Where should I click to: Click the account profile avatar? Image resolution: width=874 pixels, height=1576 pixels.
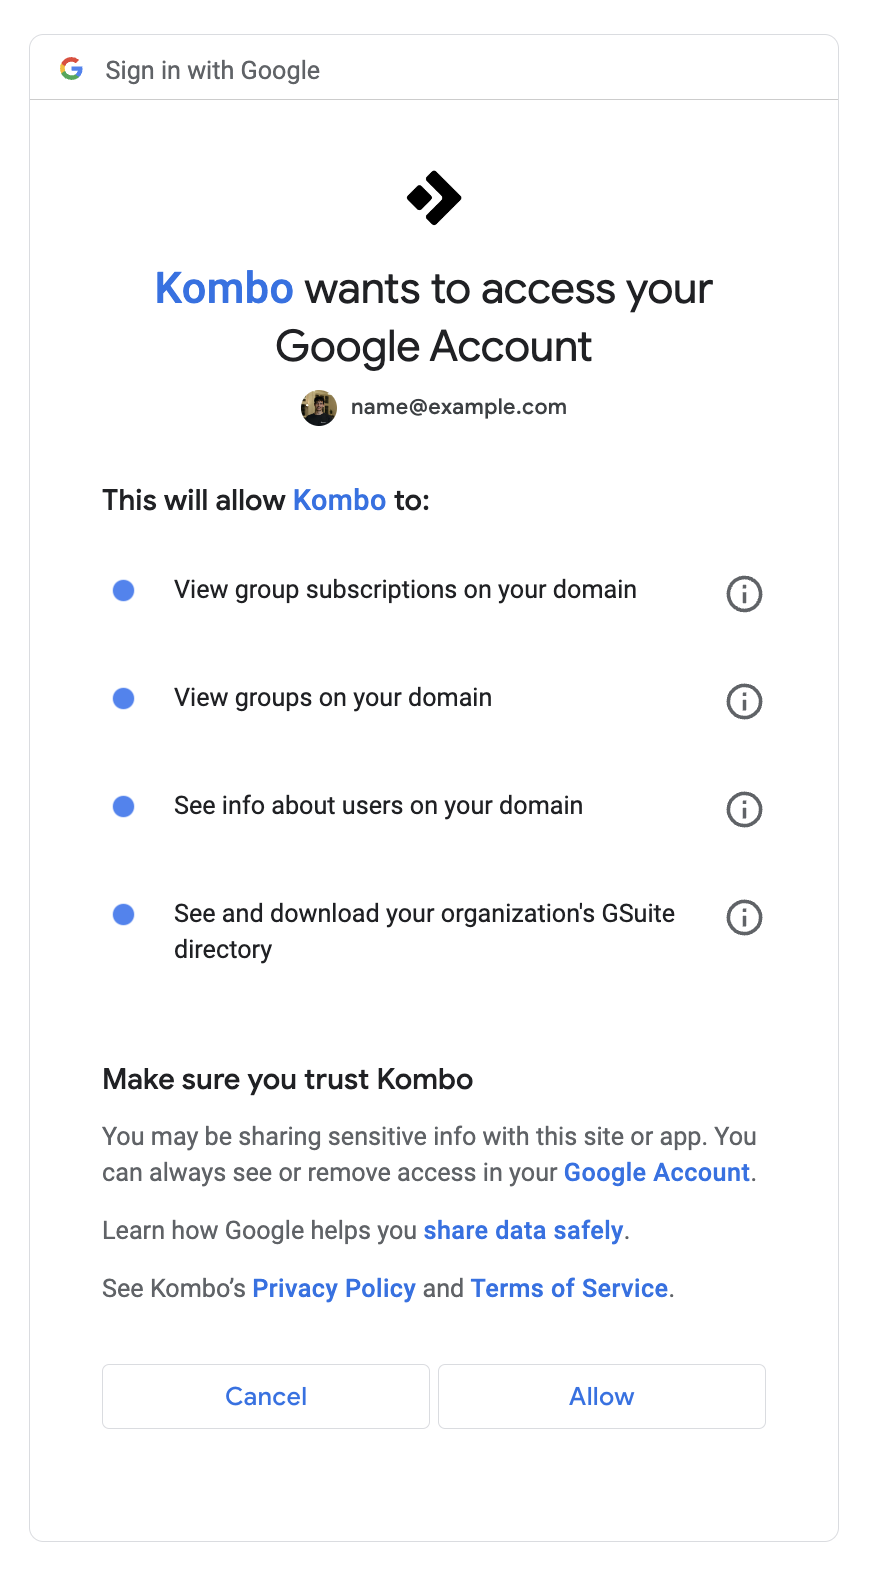[319, 408]
